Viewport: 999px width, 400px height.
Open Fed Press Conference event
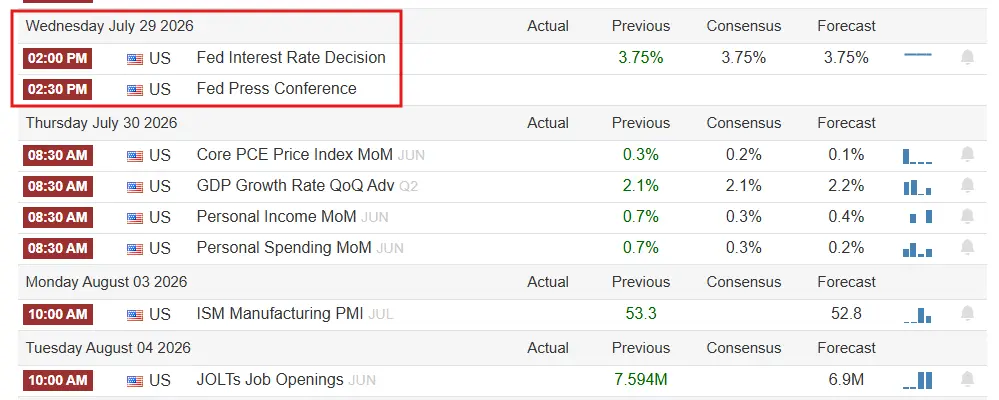277,89
